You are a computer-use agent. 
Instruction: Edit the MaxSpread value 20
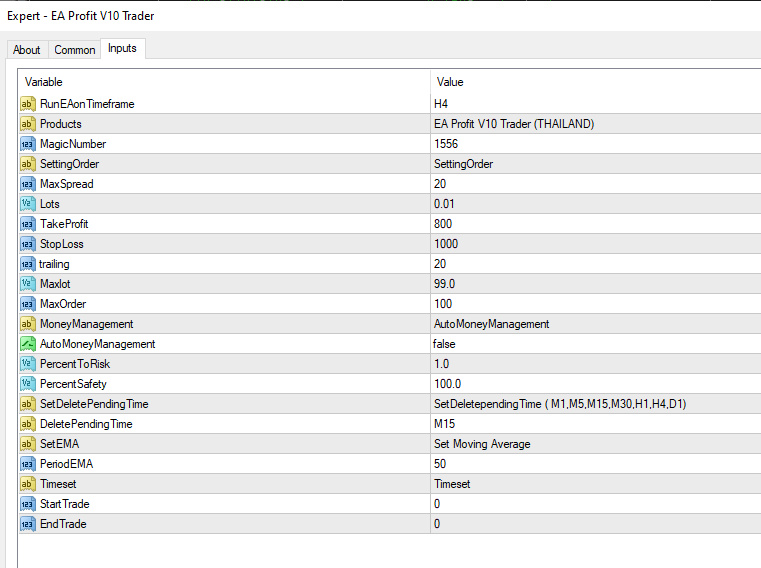coord(440,184)
